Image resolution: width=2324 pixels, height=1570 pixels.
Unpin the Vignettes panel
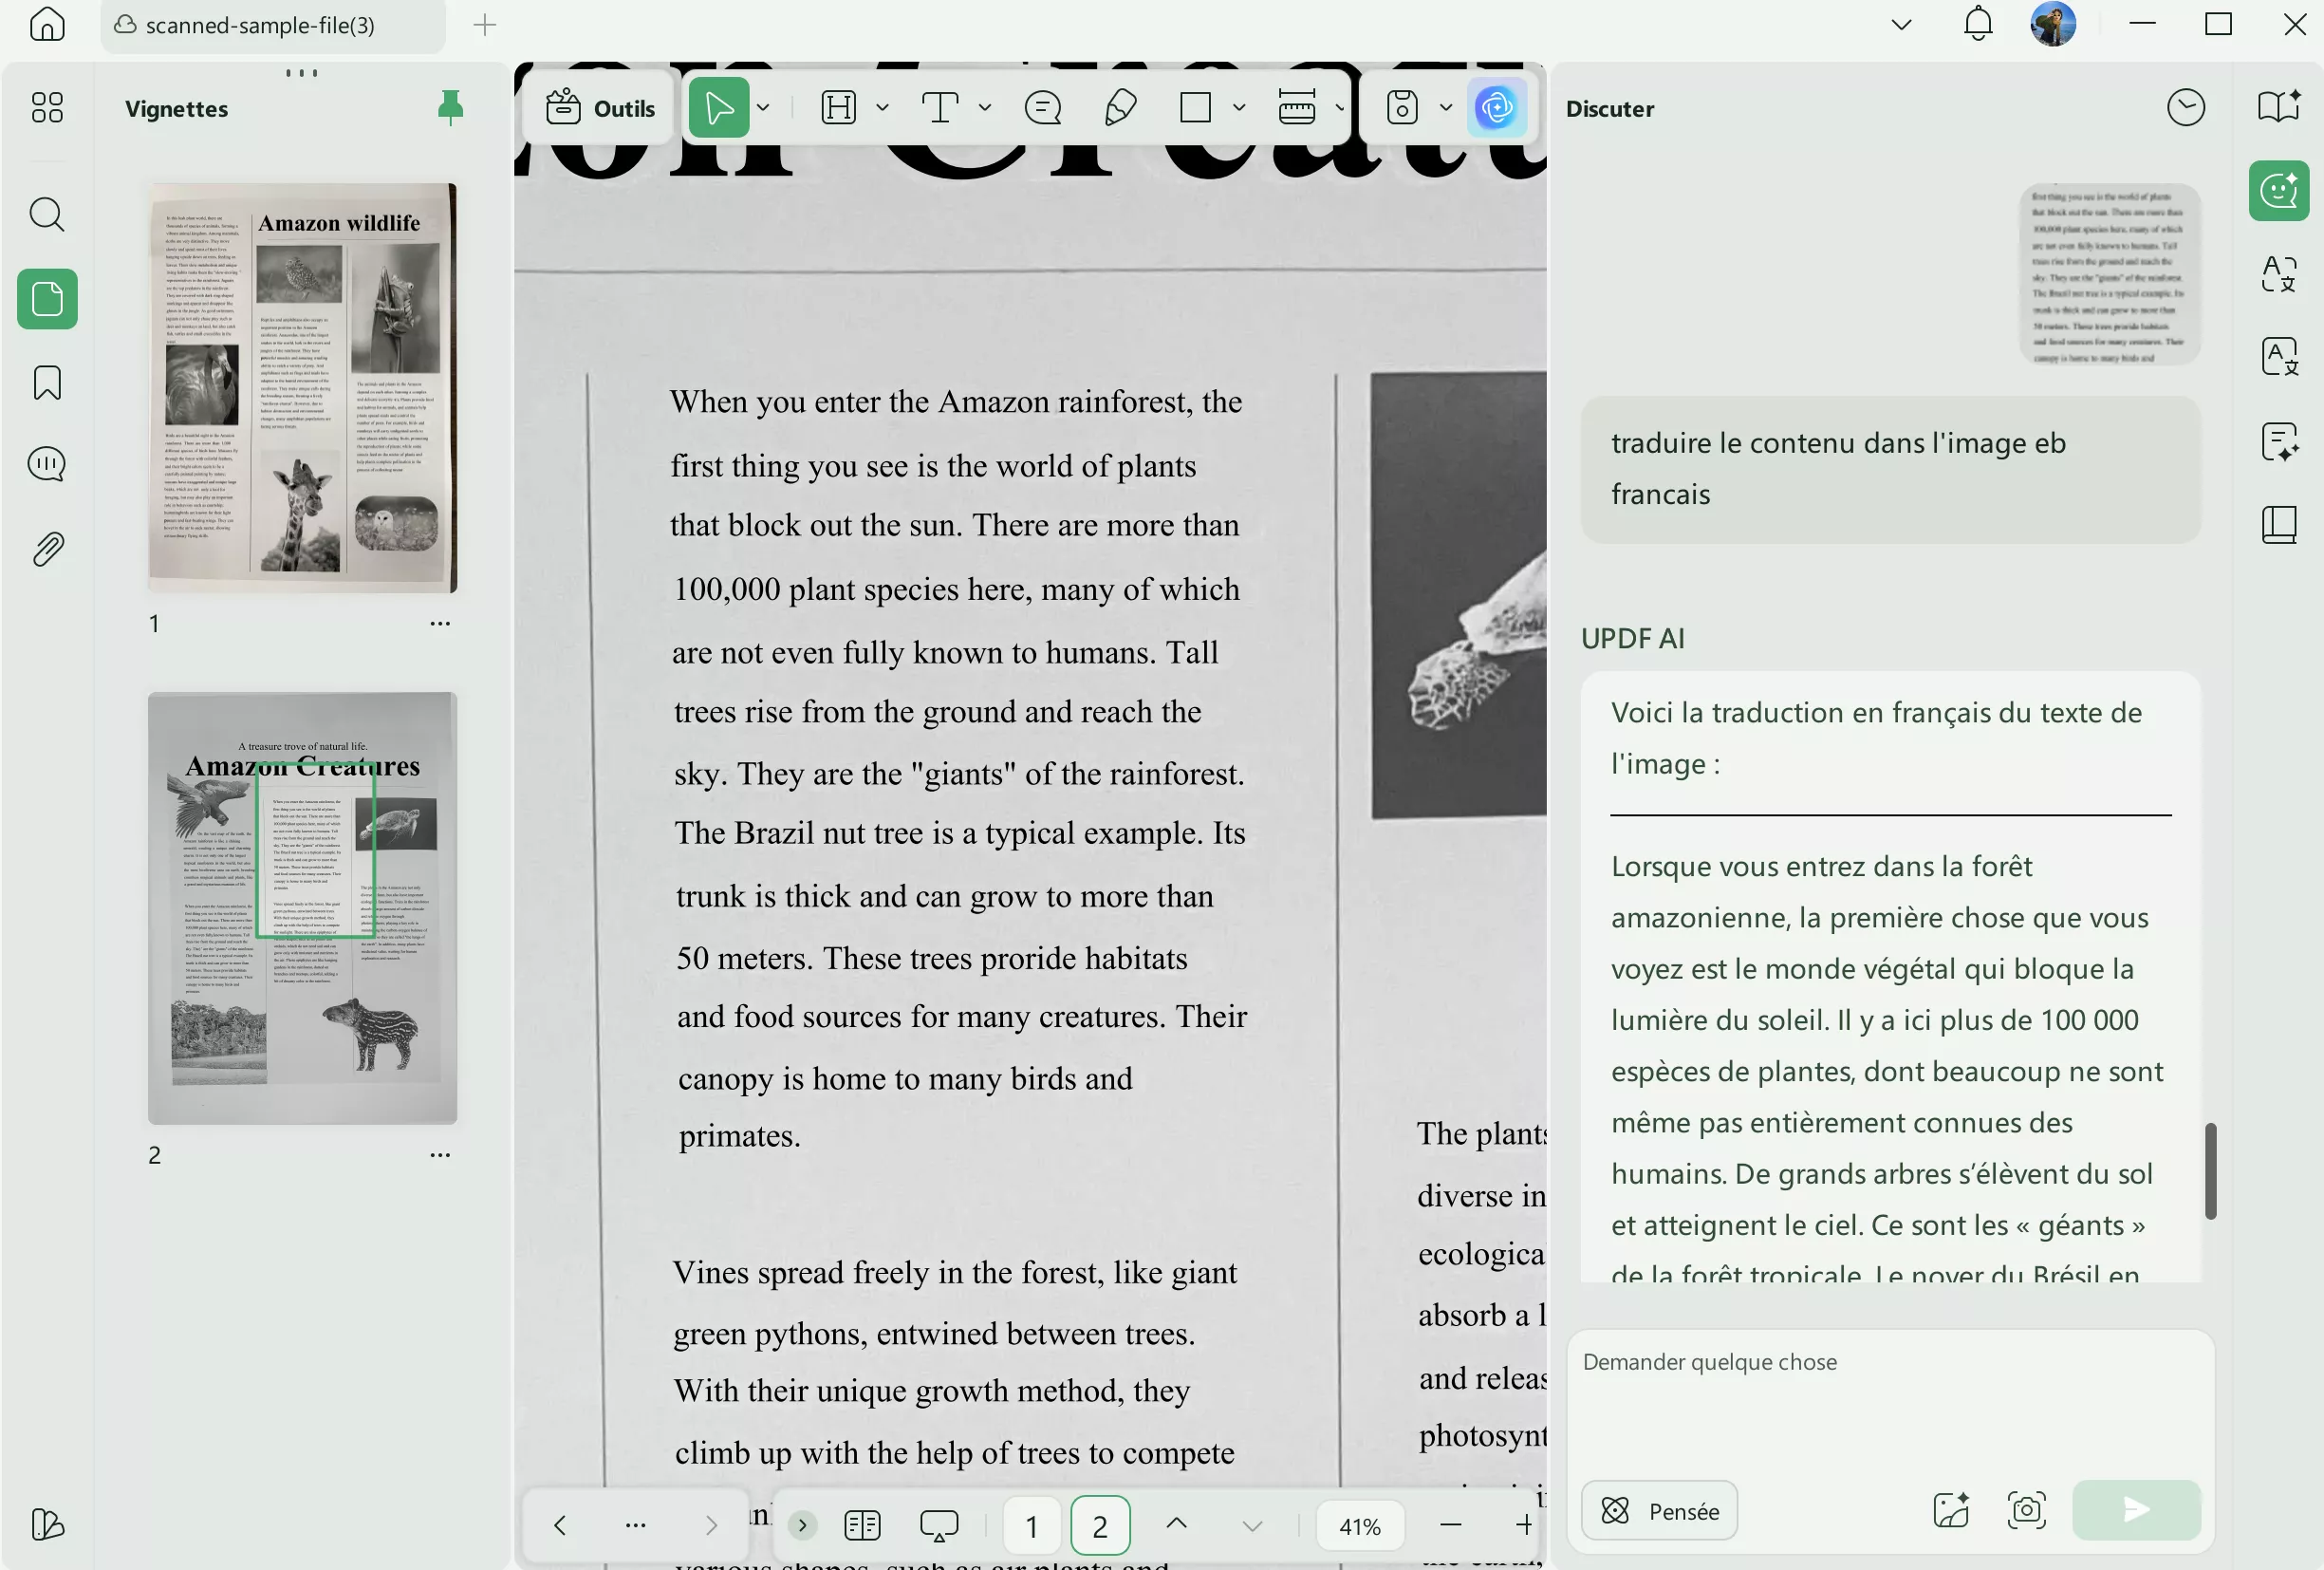450,107
